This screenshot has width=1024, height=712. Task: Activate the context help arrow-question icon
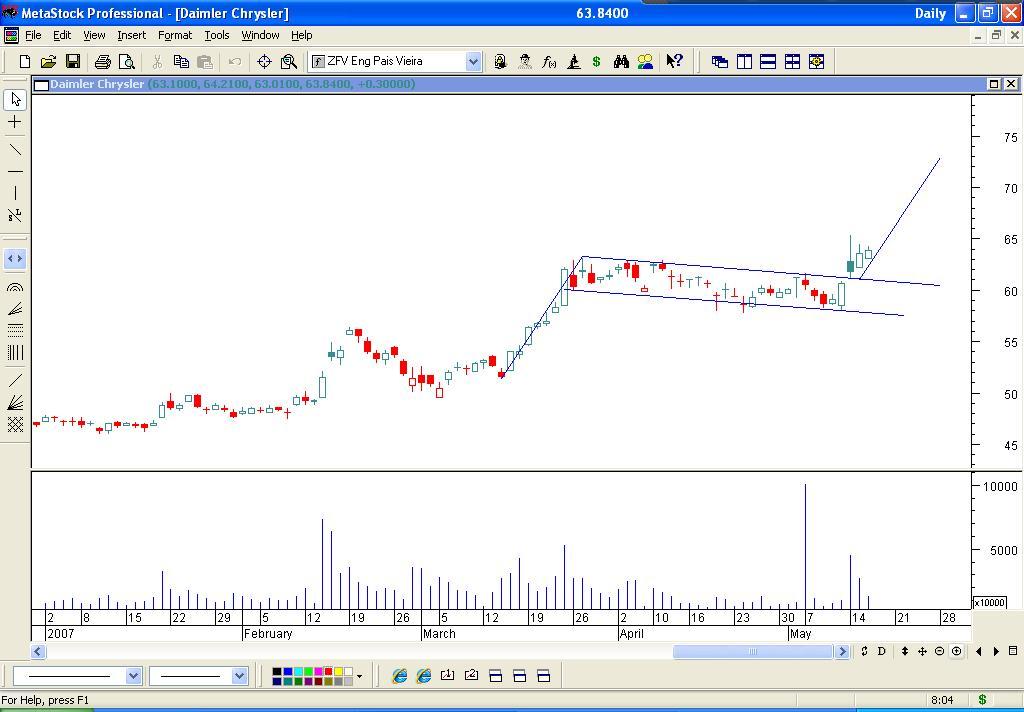click(675, 61)
